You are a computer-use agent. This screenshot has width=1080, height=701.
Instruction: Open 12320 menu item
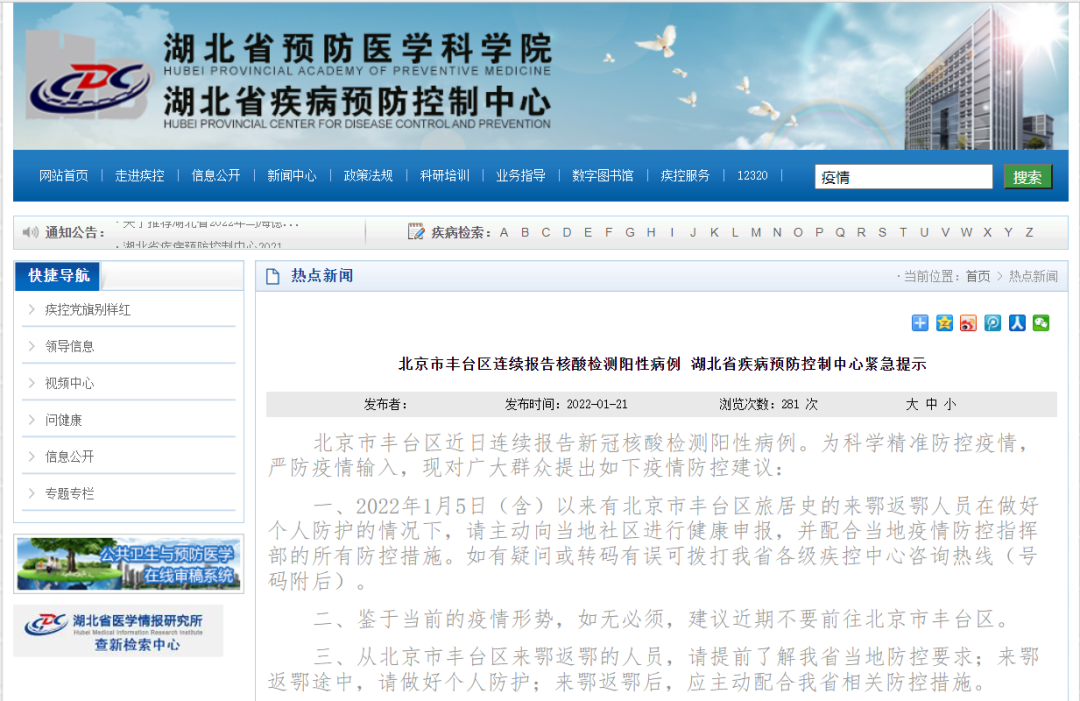752,176
